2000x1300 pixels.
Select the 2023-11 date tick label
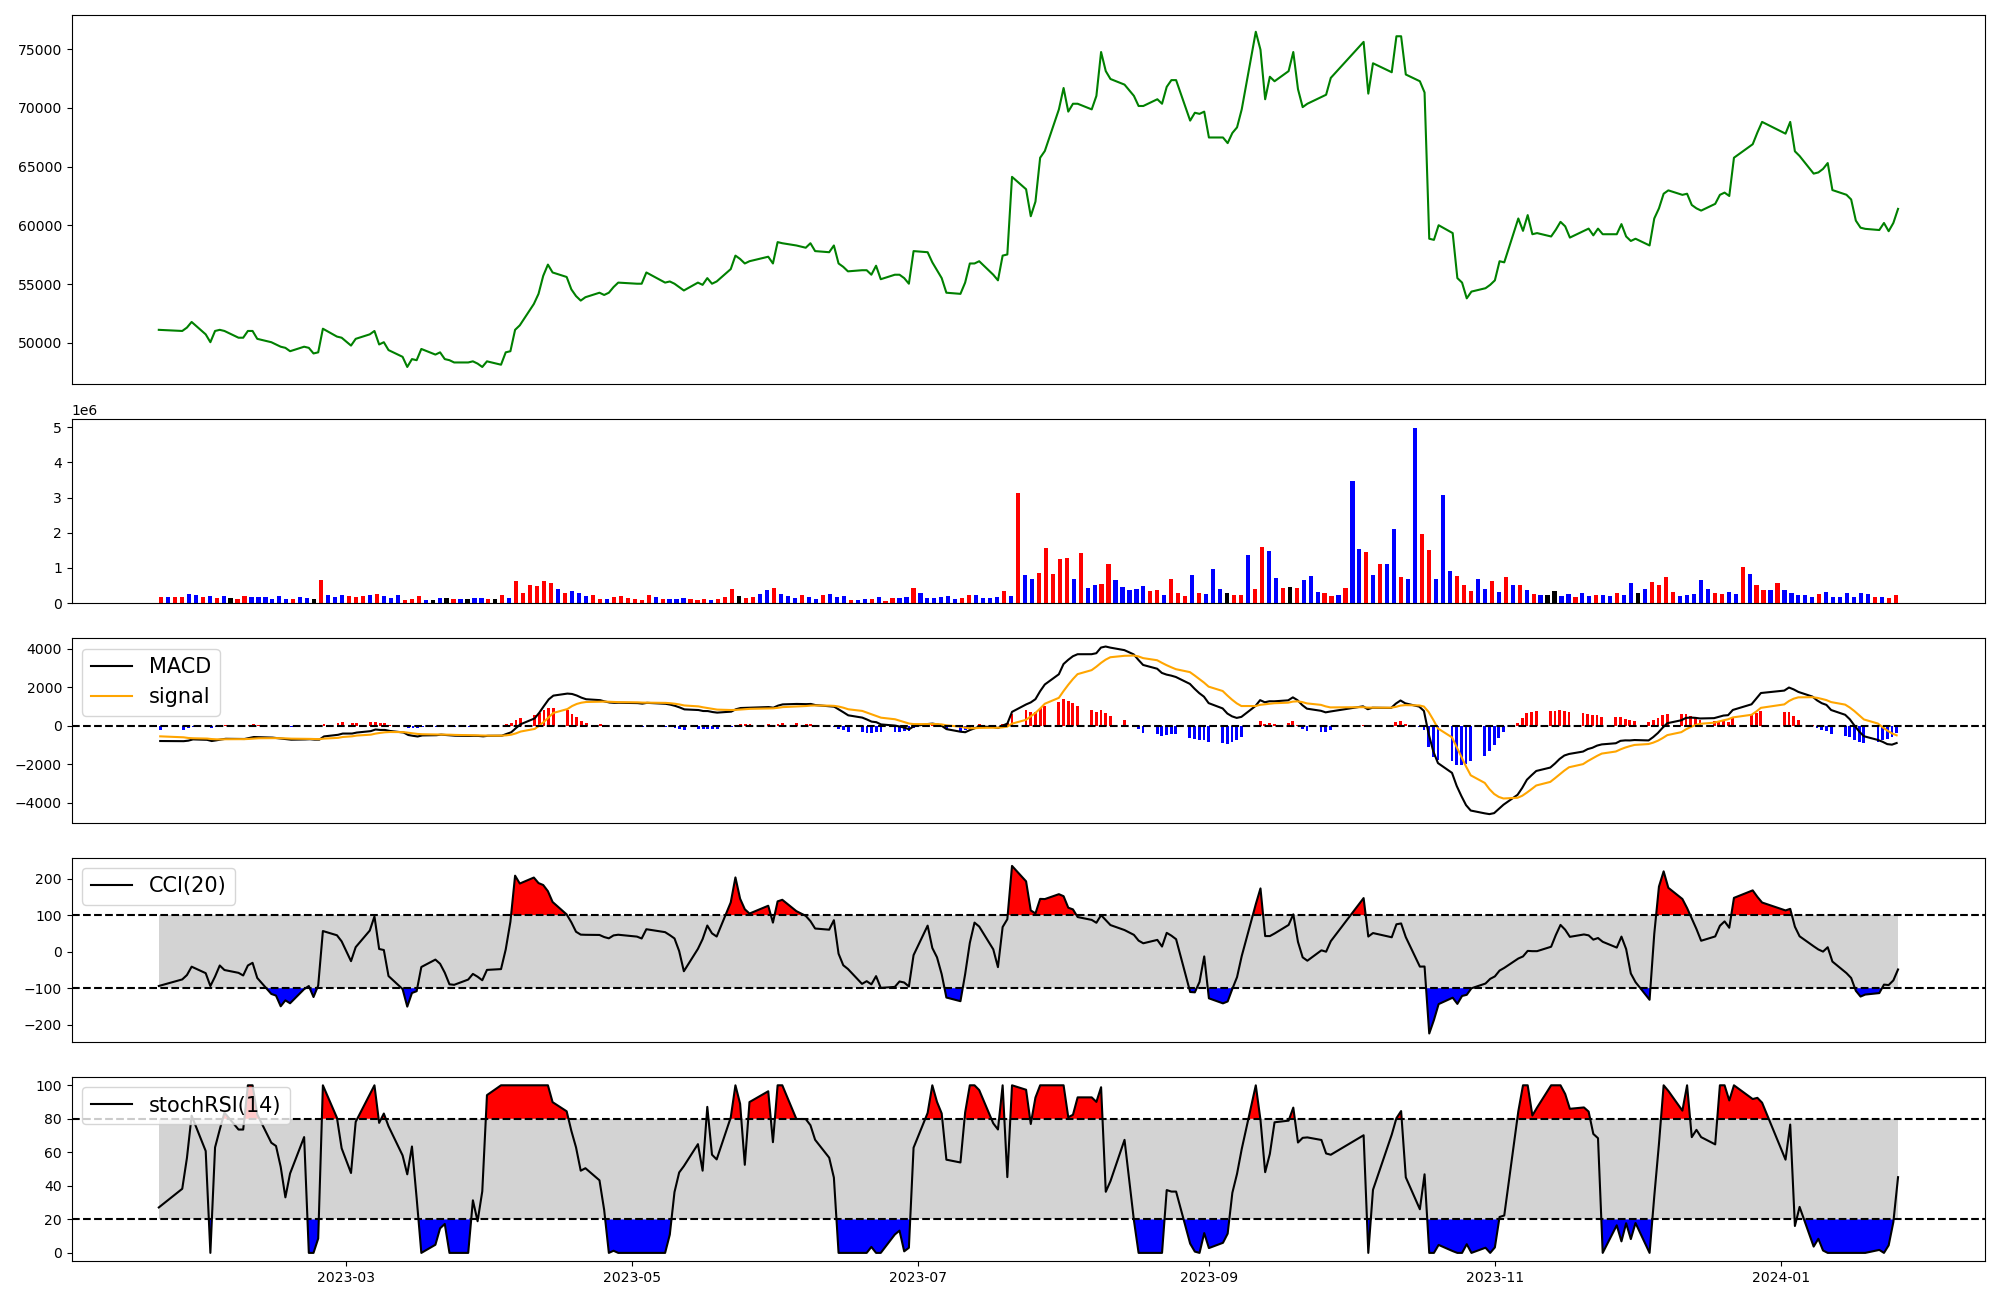[x=1495, y=1277]
